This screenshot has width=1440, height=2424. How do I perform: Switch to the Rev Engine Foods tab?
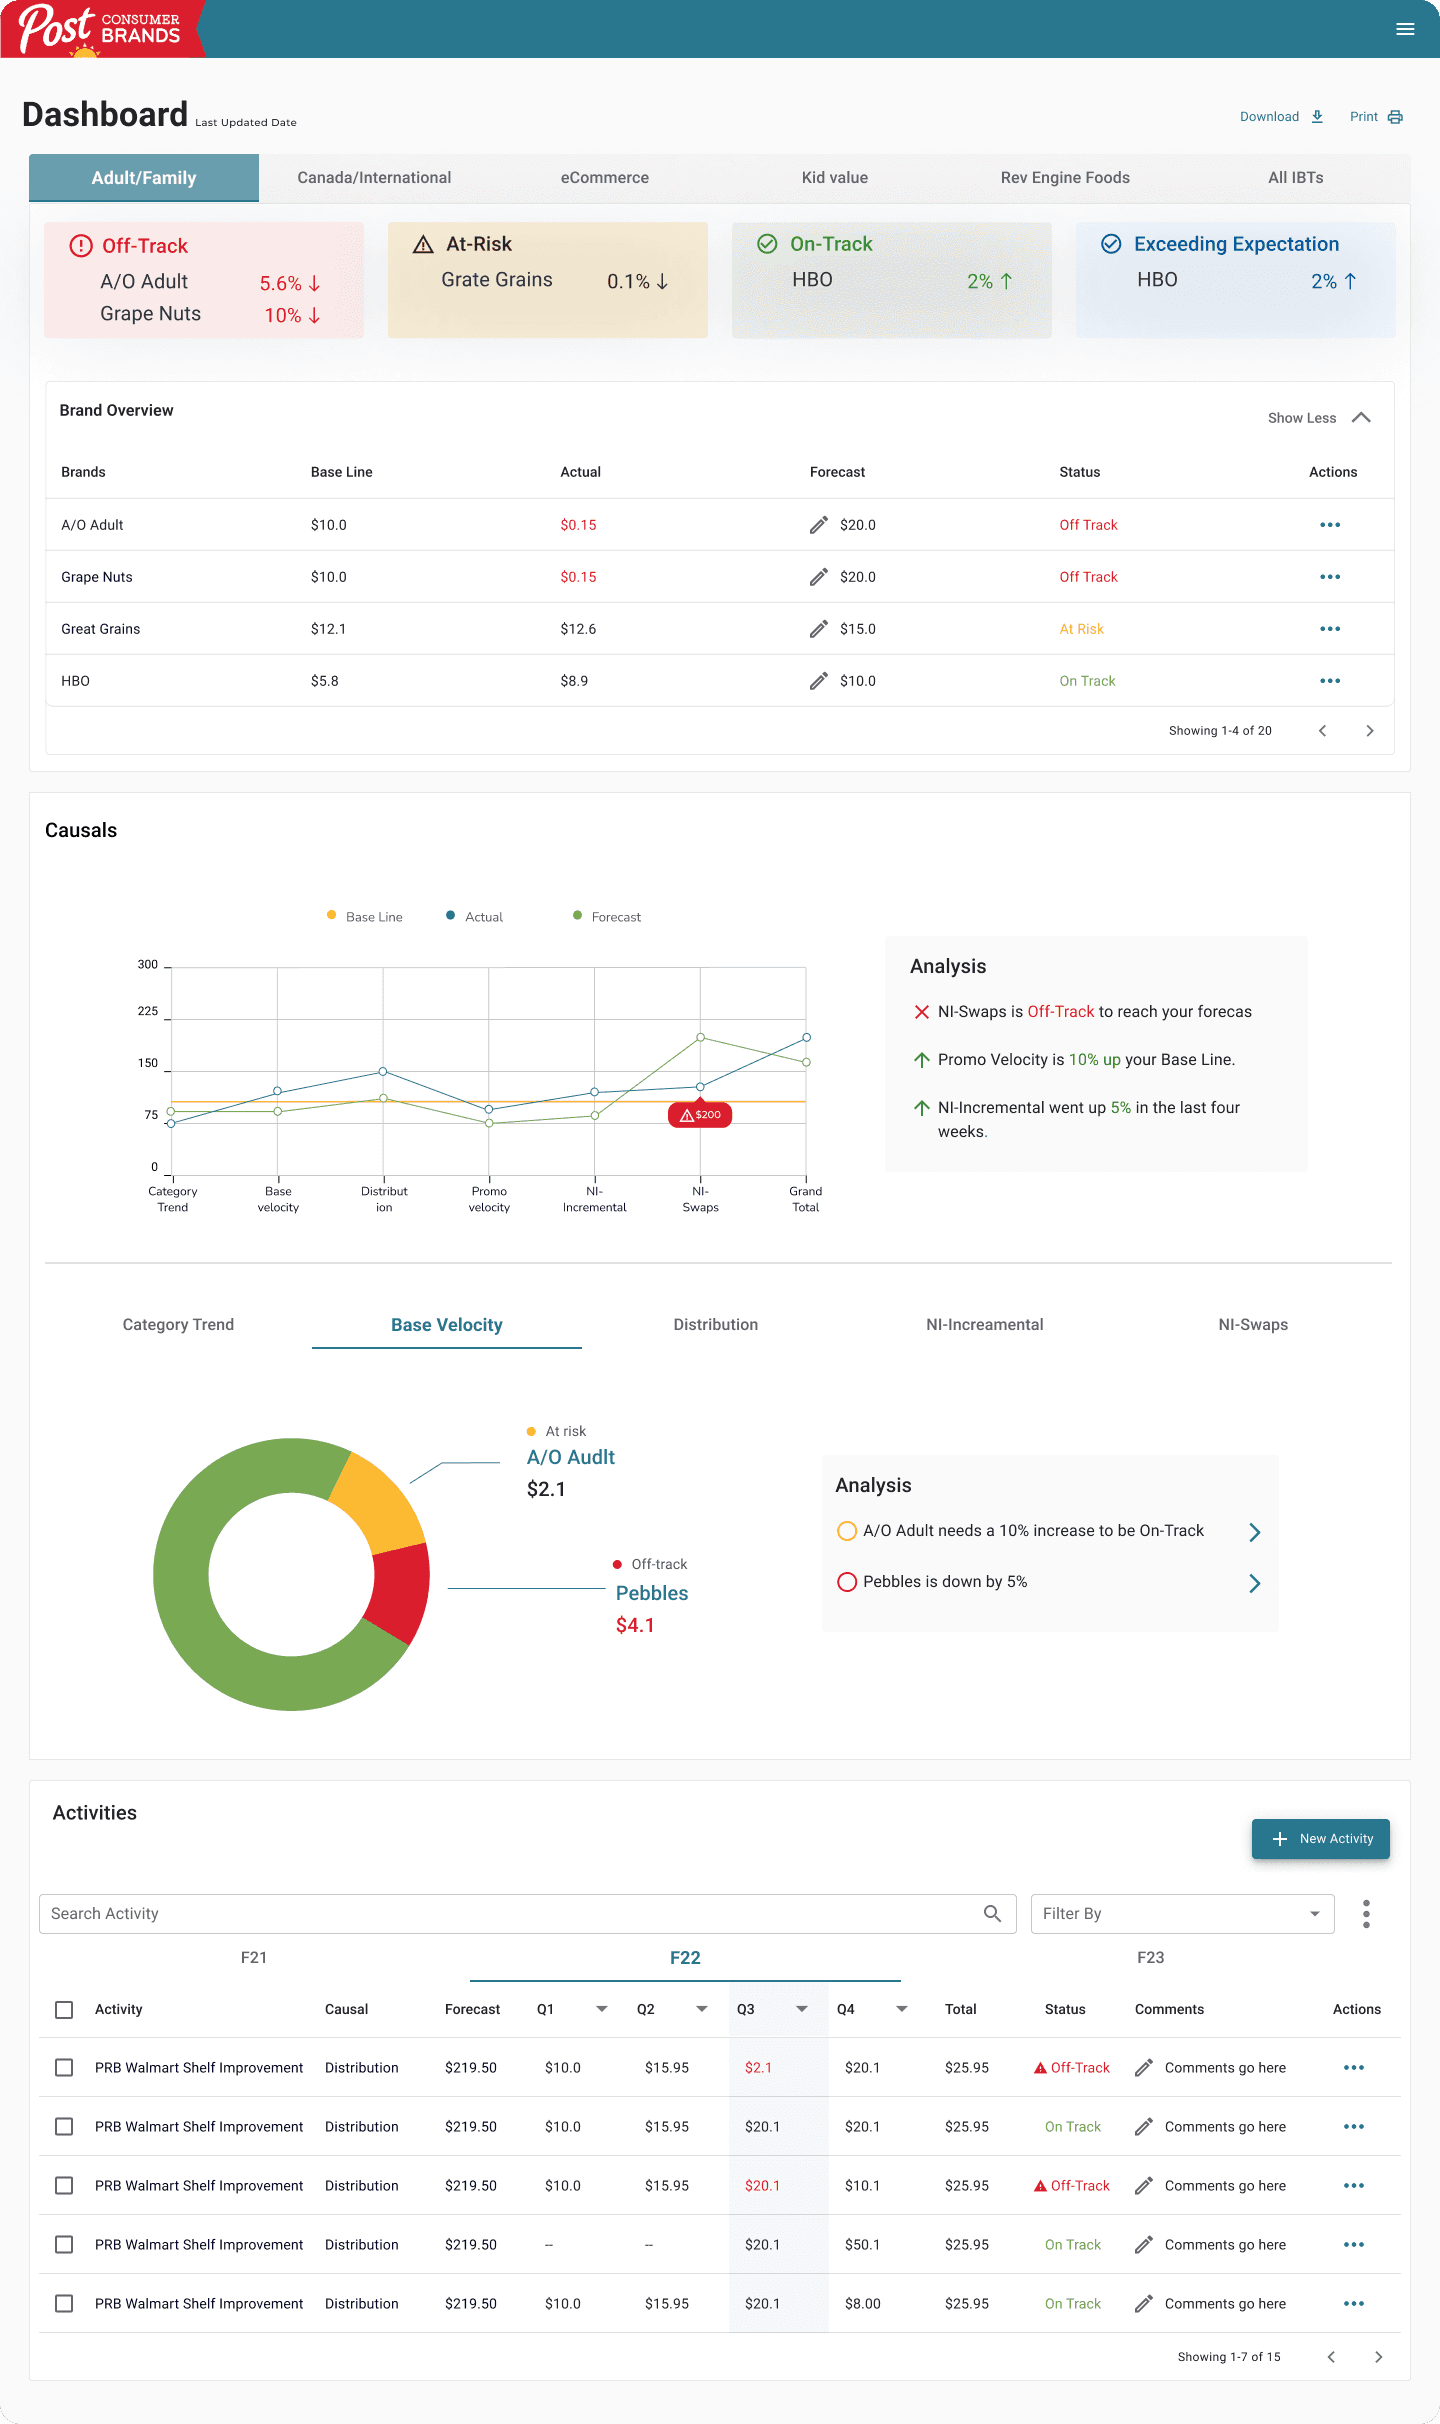[1065, 178]
